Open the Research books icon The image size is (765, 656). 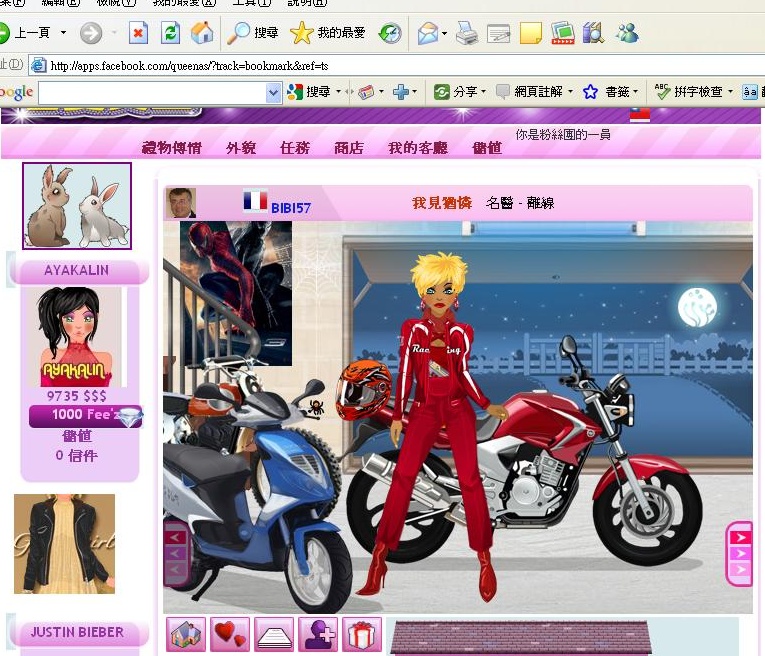tap(593, 33)
